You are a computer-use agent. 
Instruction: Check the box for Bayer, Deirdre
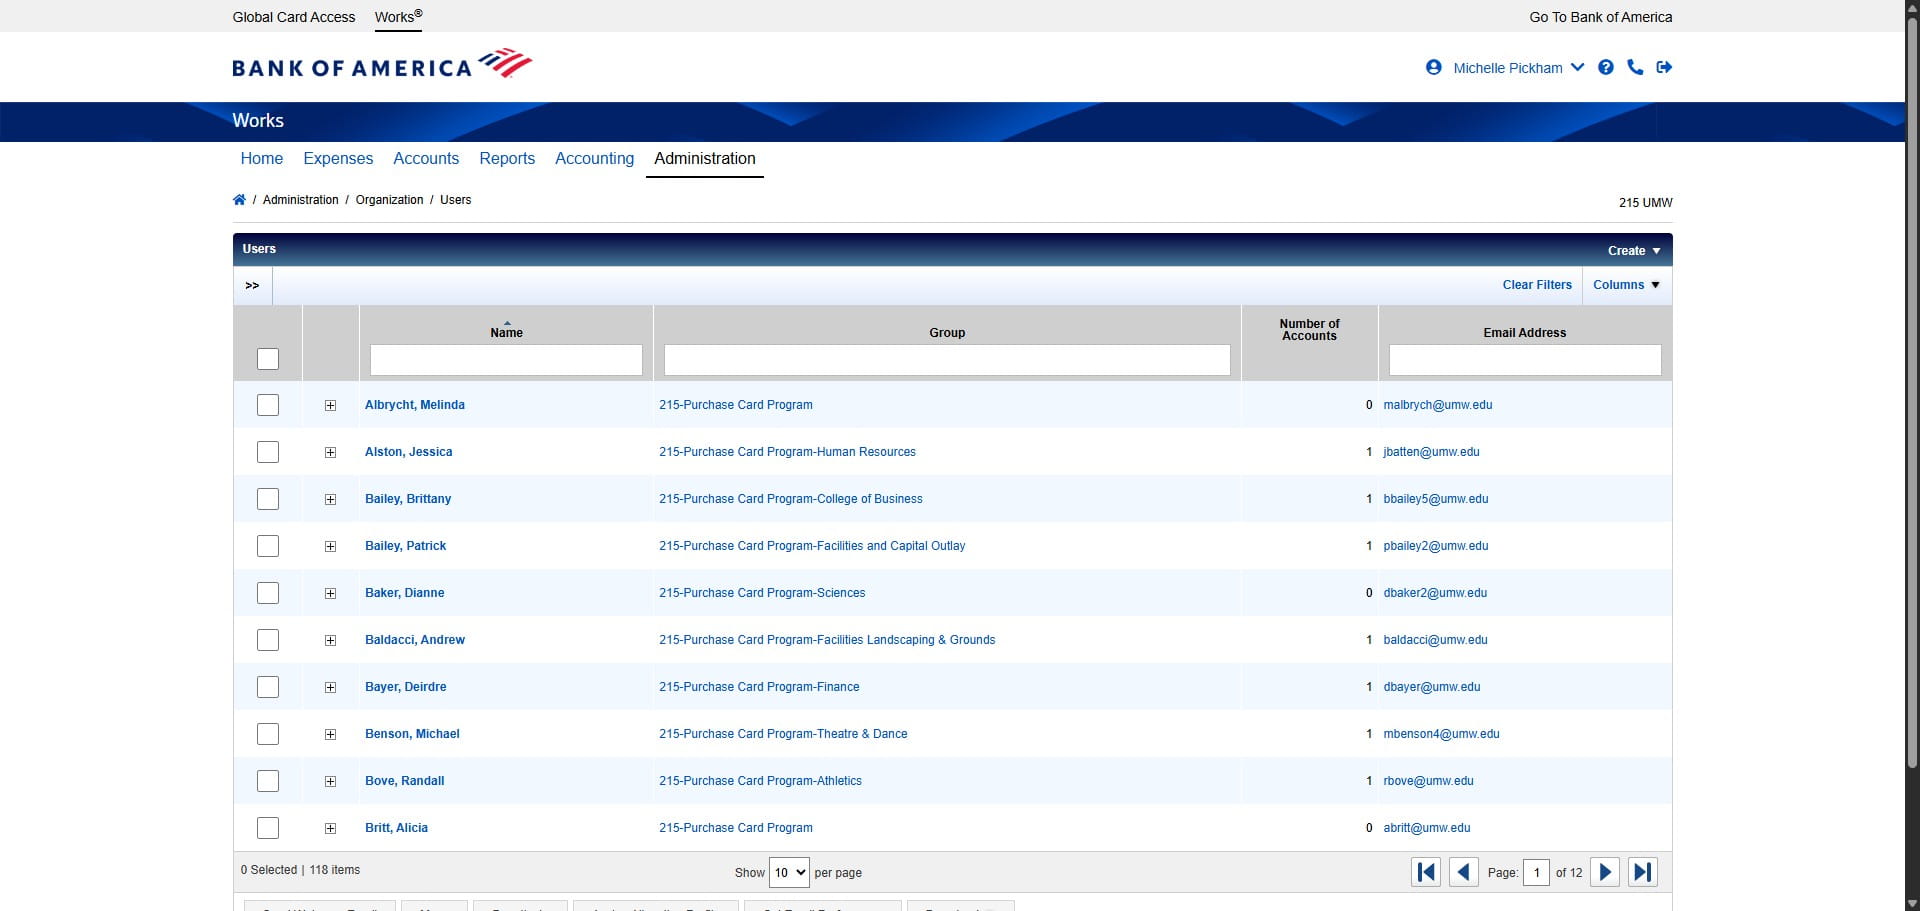click(268, 687)
